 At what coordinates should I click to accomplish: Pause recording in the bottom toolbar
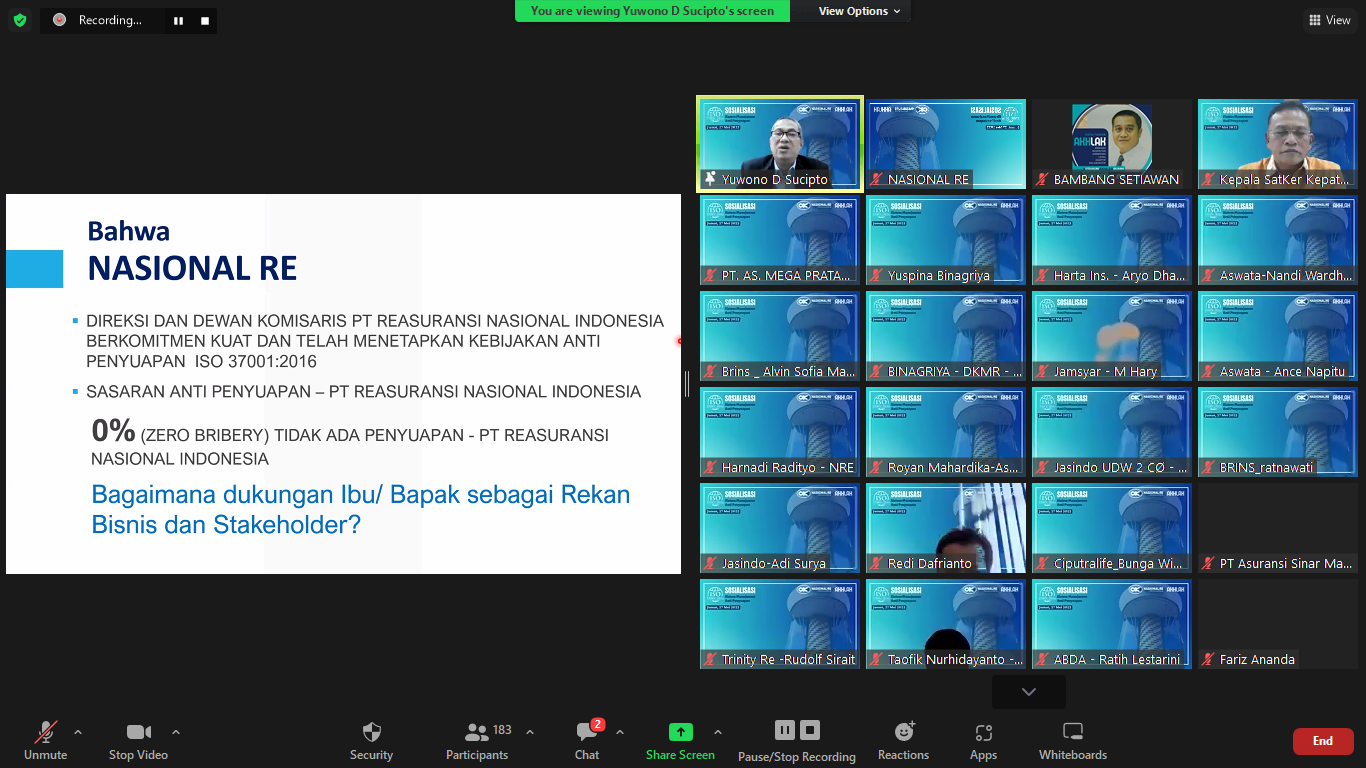[785, 730]
